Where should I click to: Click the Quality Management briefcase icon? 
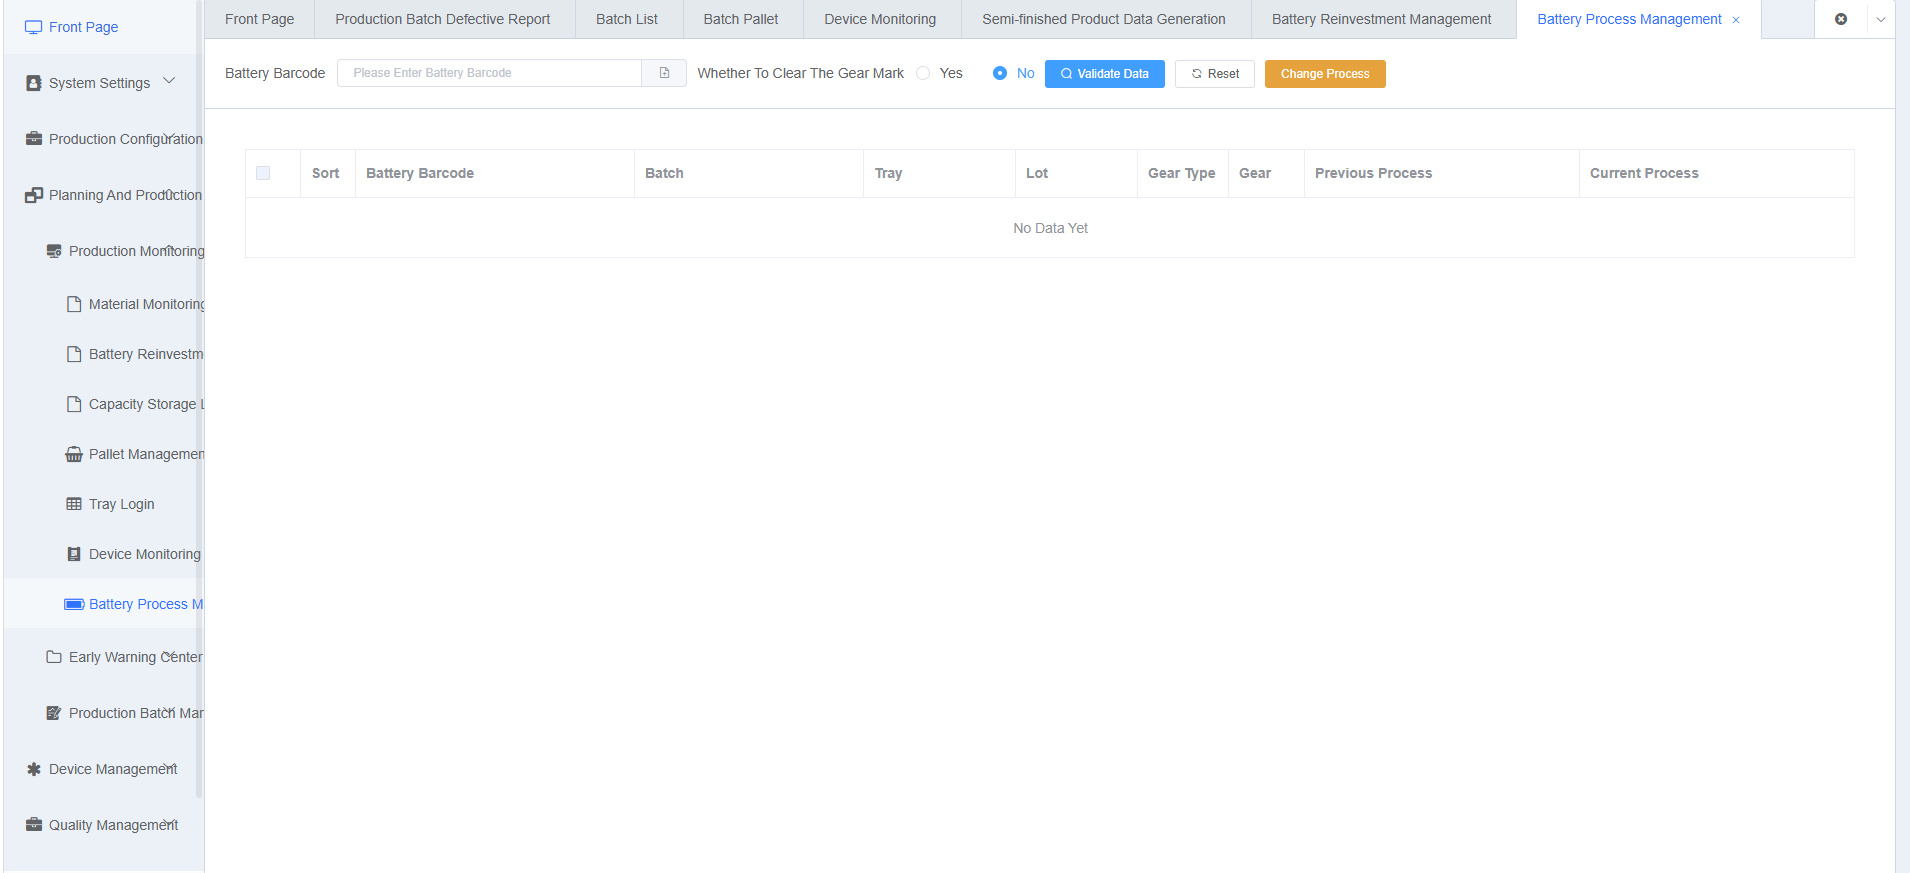(x=34, y=825)
